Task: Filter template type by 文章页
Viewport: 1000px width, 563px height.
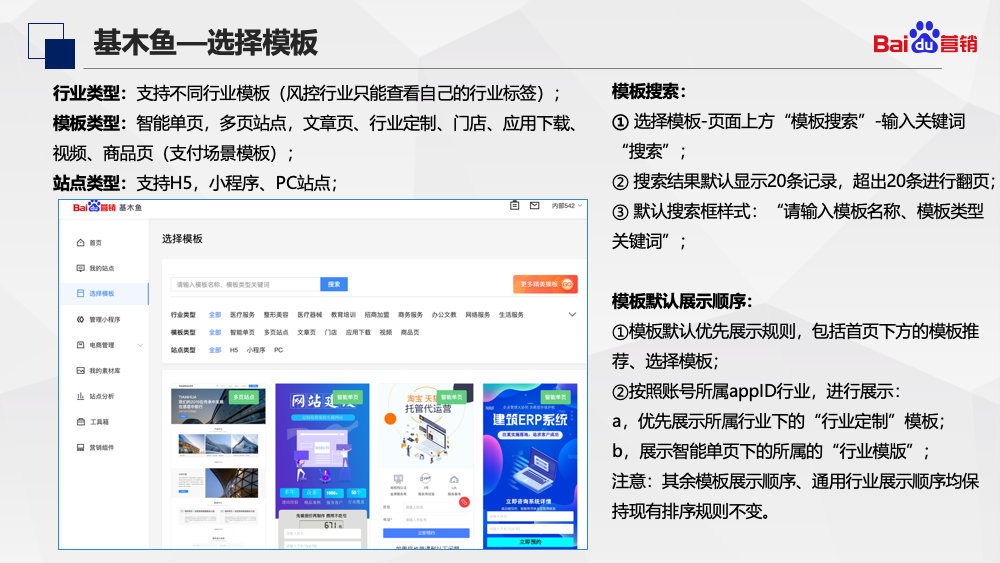Action: point(307,332)
